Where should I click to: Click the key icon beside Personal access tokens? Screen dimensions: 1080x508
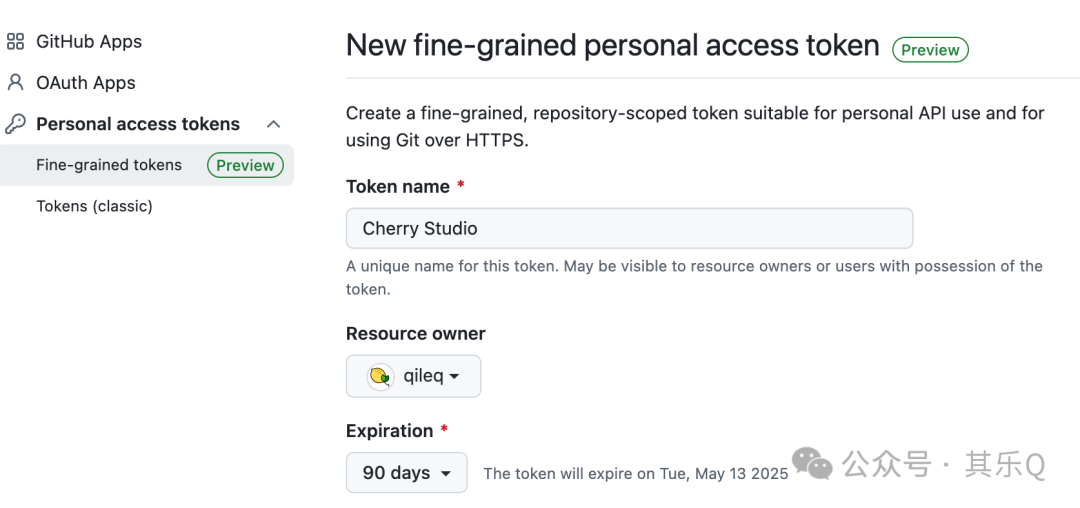pyautogui.click(x=15, y=124)
